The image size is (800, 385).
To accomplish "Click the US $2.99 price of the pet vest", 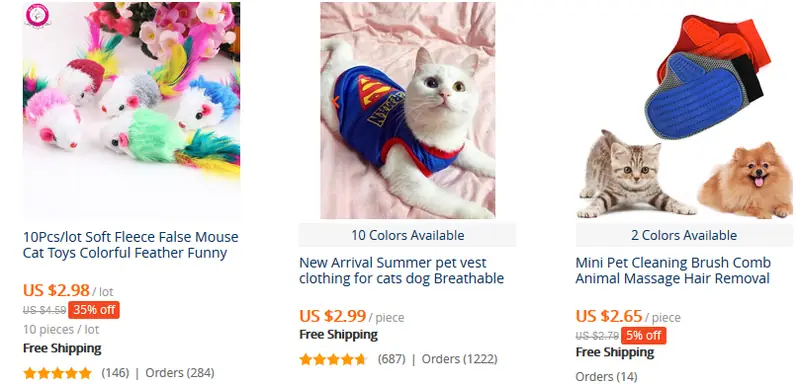I will coord(333,317).
